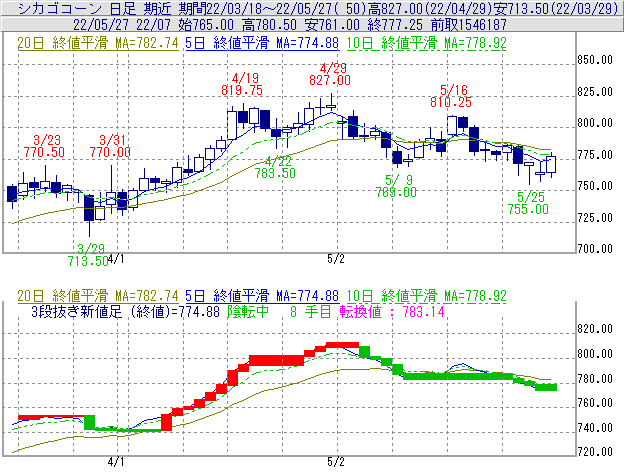Click the date and contract 22/05/27 22/07

(122, 25)
